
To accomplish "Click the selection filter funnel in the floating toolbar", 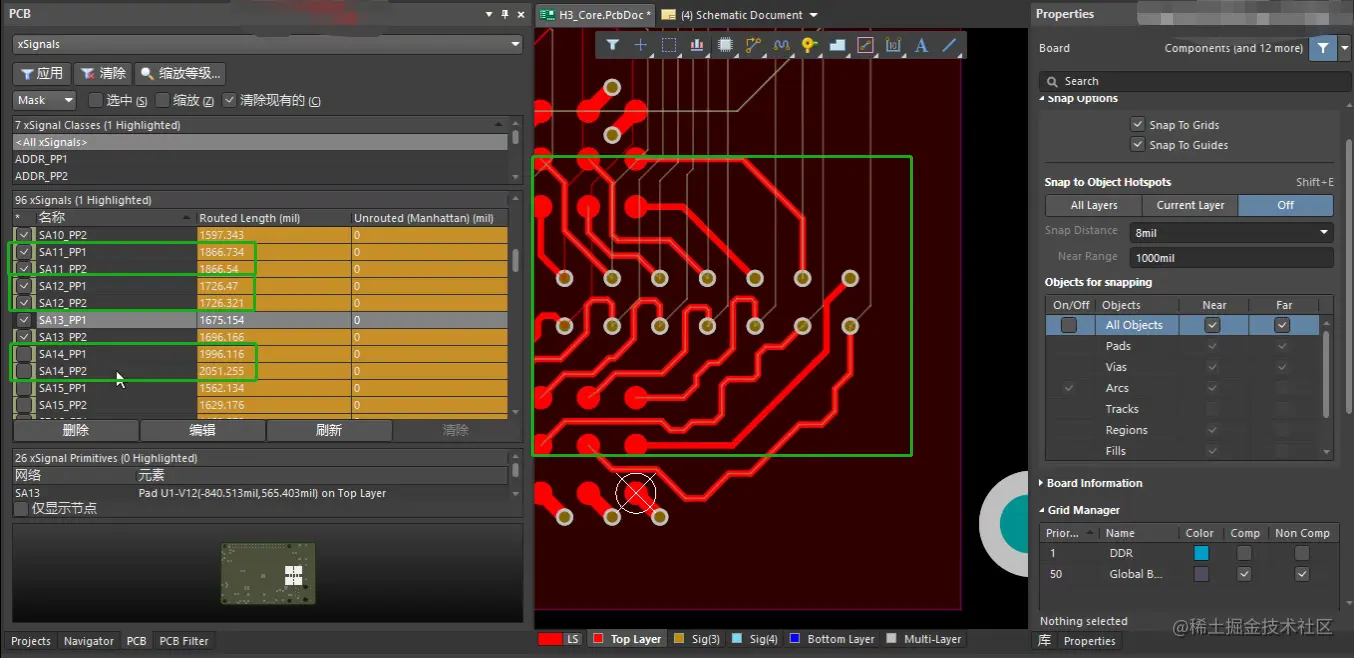I will point(612,45).
